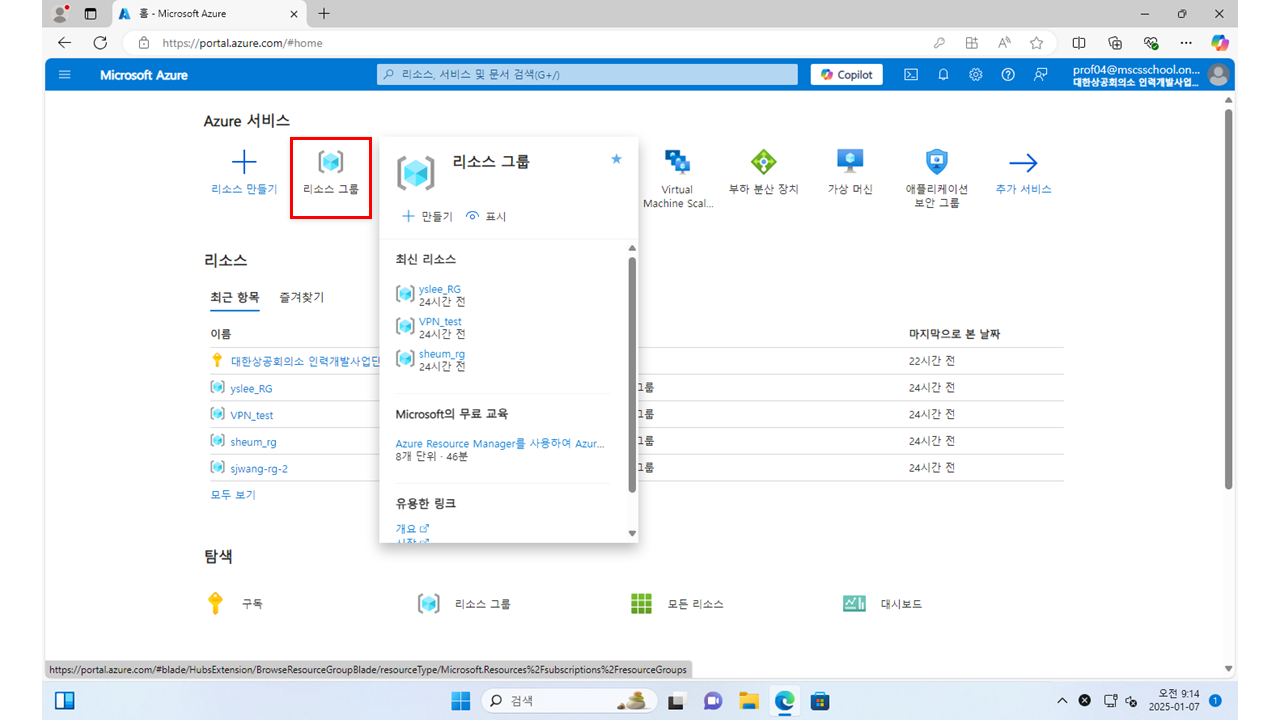Switch to 최근 항목 tab

[x=235, y=297]
